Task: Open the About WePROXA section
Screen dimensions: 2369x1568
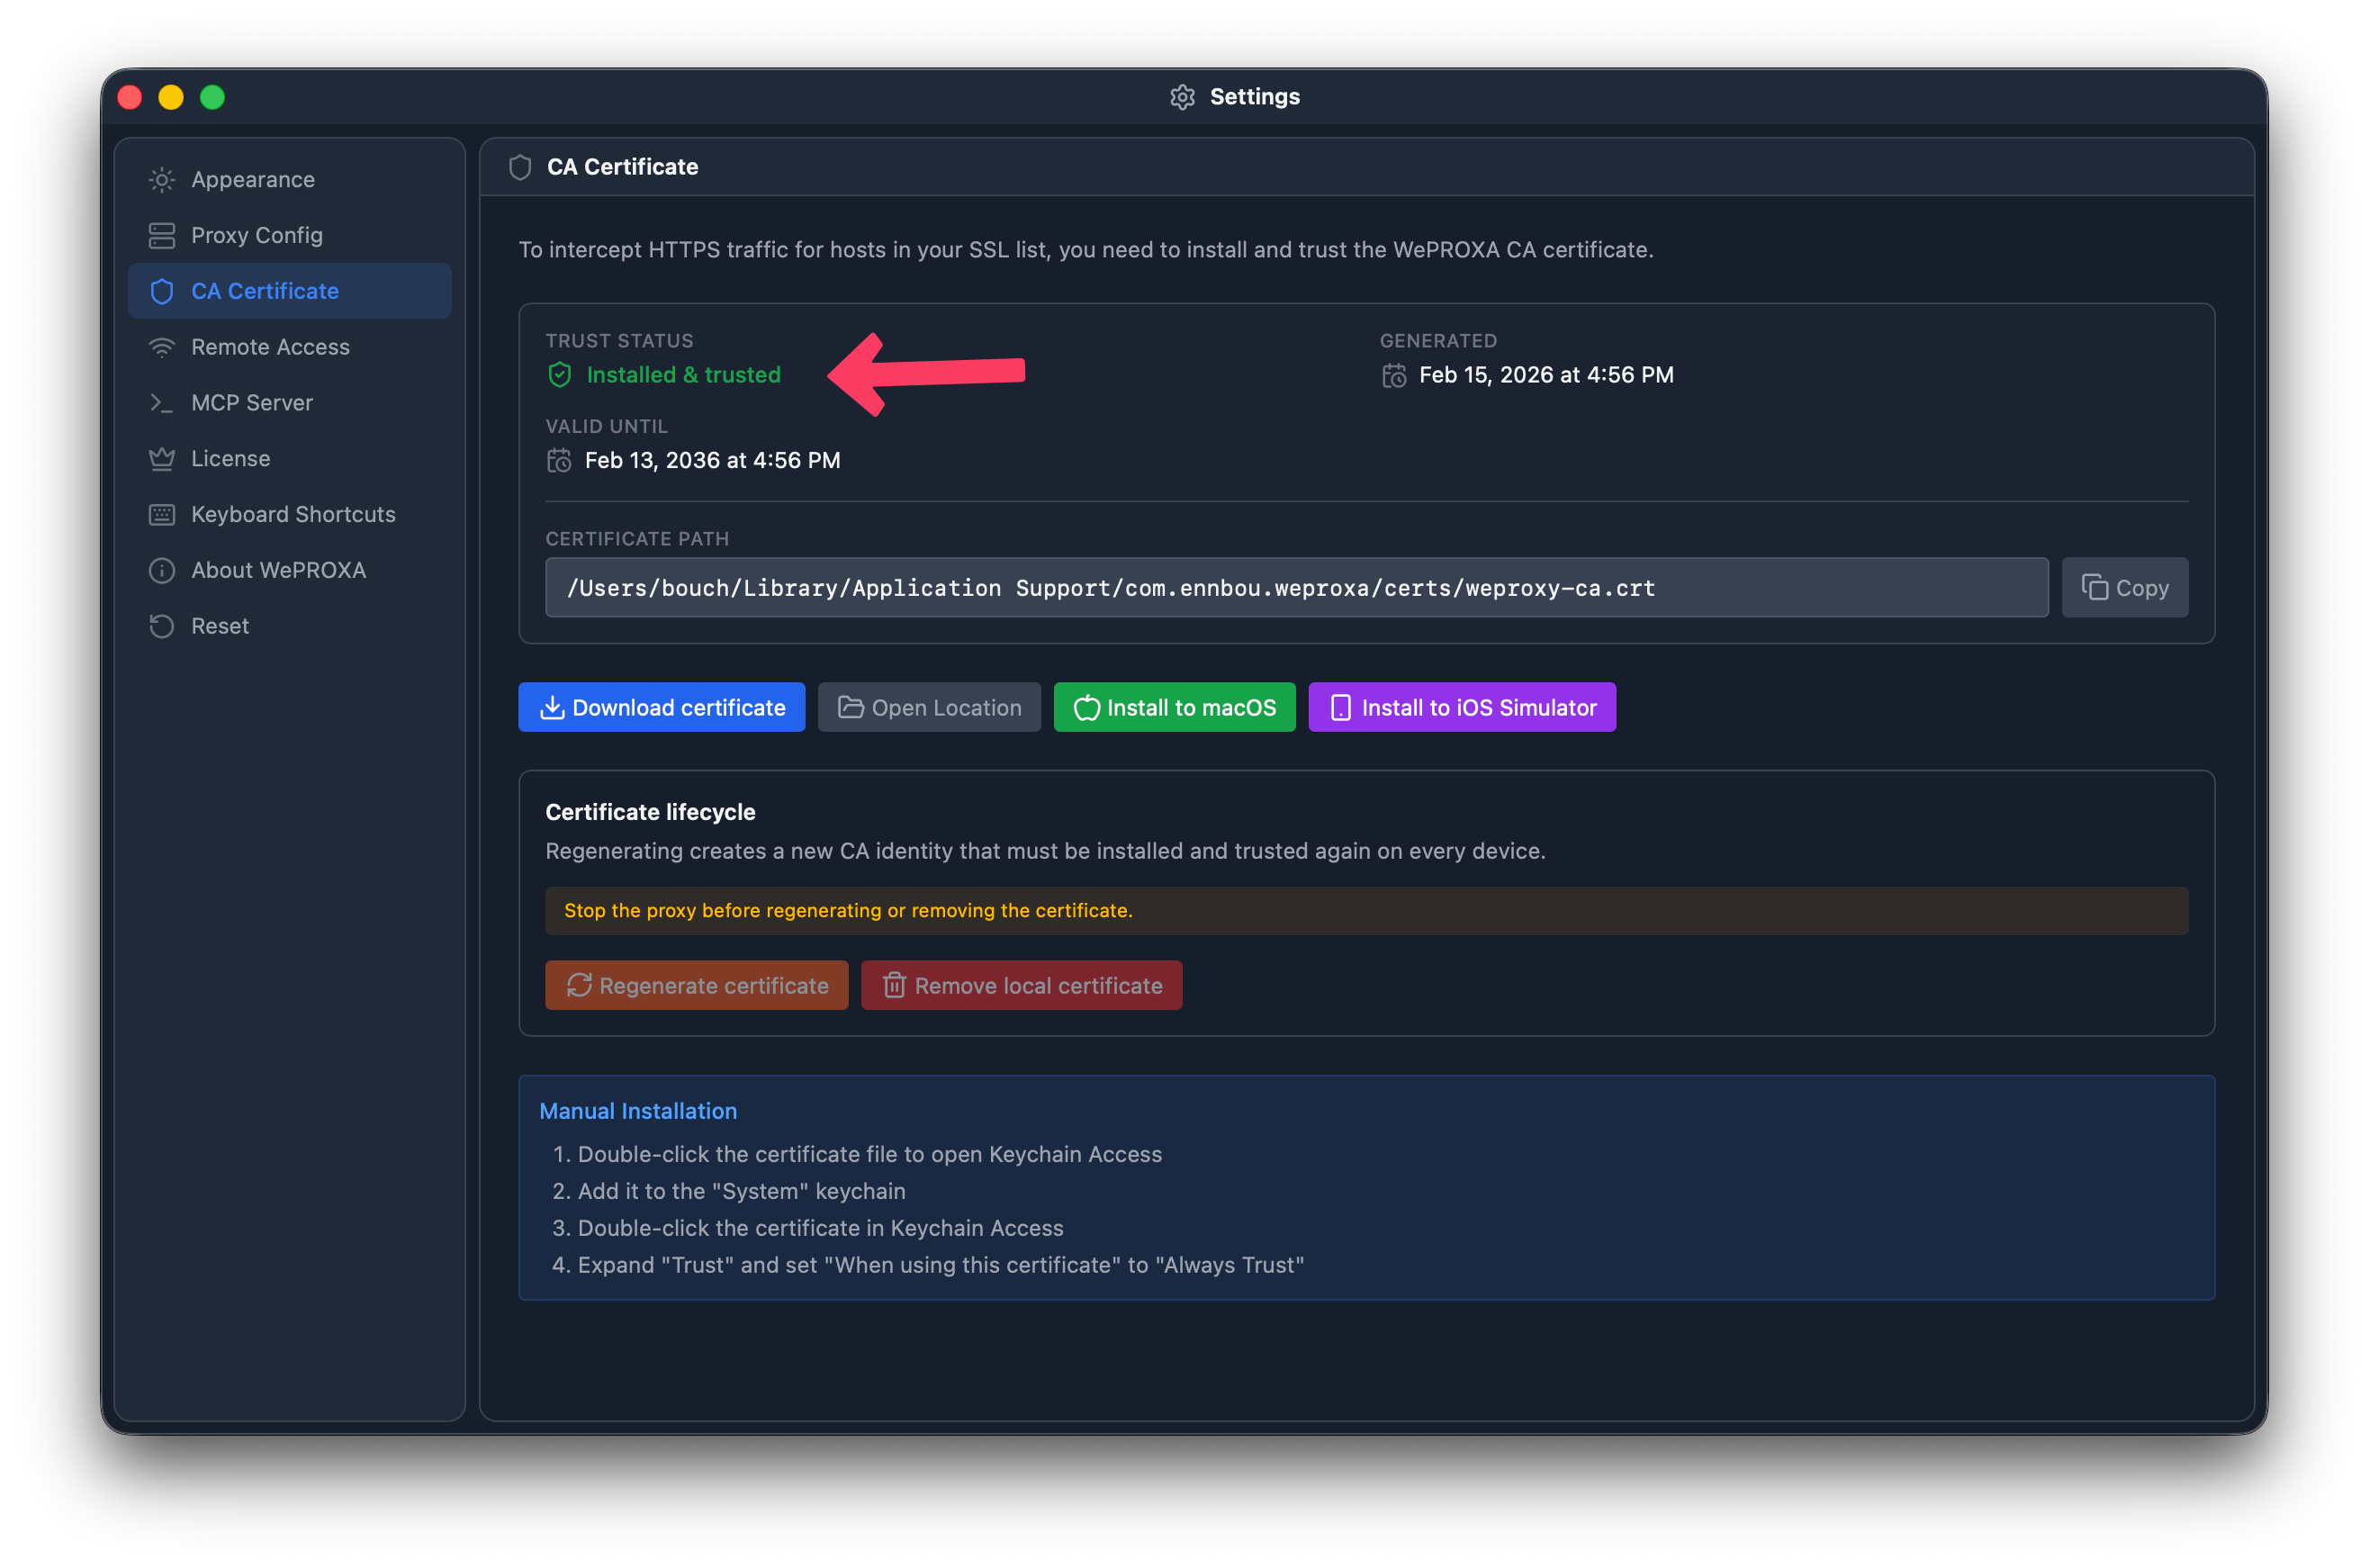Action: pyautogui.click(x=290, y=571)
